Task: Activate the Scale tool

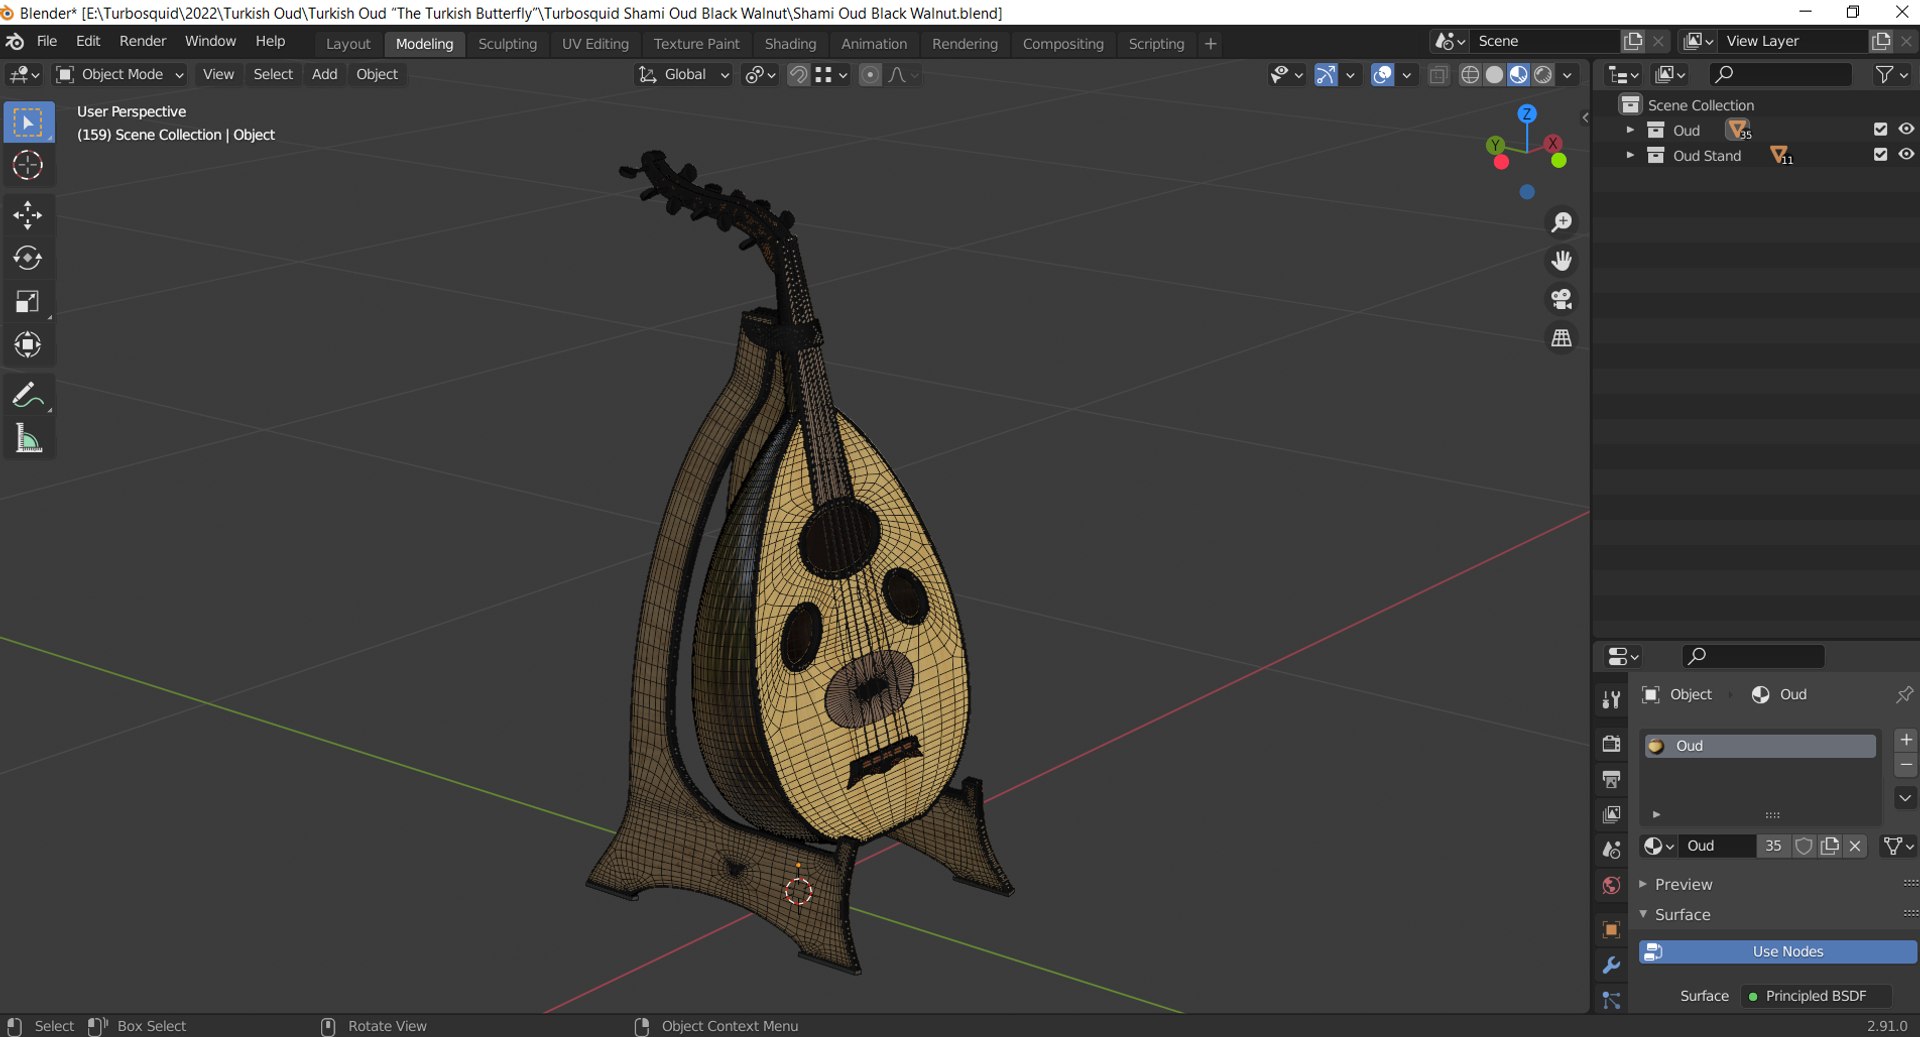Action: tap(28, 302)
